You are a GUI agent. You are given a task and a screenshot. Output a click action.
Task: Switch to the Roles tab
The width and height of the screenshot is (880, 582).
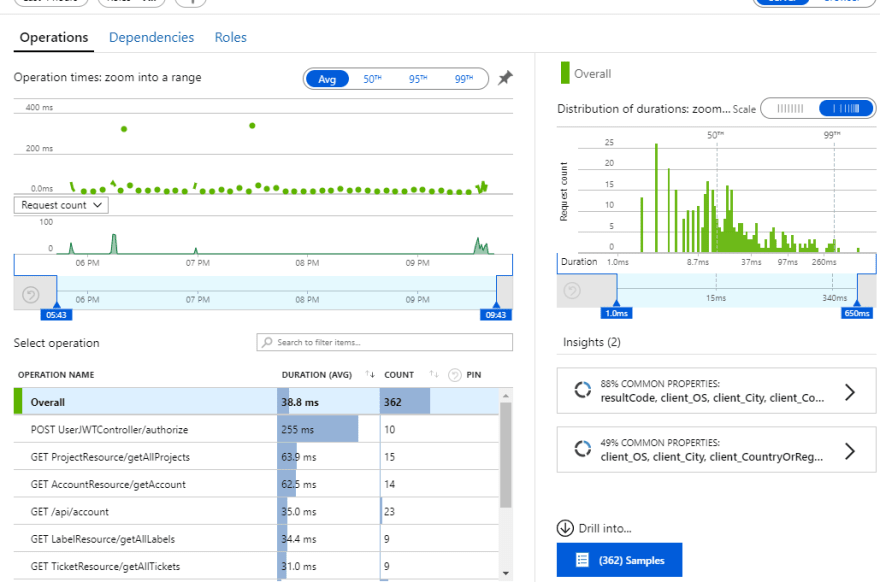pyautogui.click(x=231, y=38)
